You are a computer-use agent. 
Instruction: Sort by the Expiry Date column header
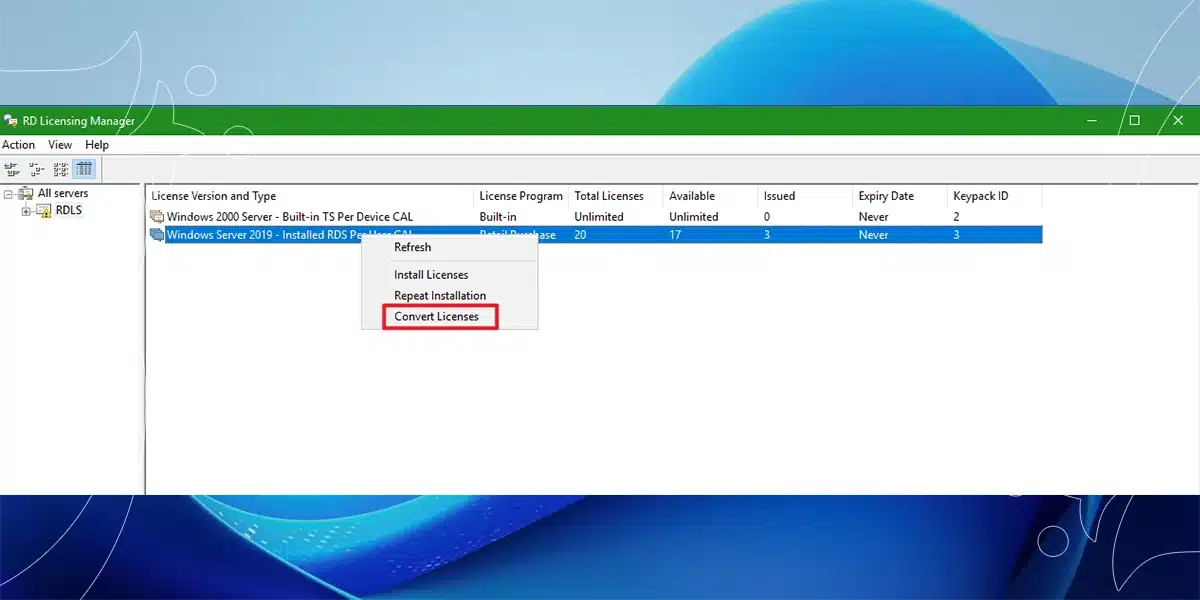coord(886,196)
